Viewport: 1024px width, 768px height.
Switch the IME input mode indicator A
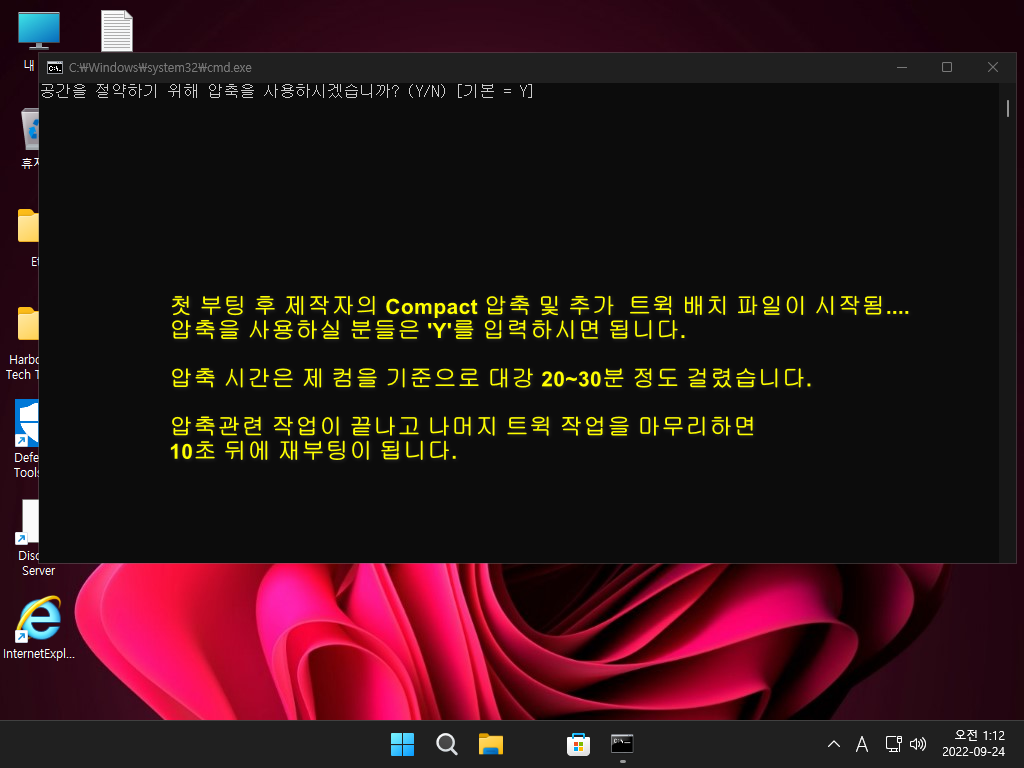(x=862, y=744)
